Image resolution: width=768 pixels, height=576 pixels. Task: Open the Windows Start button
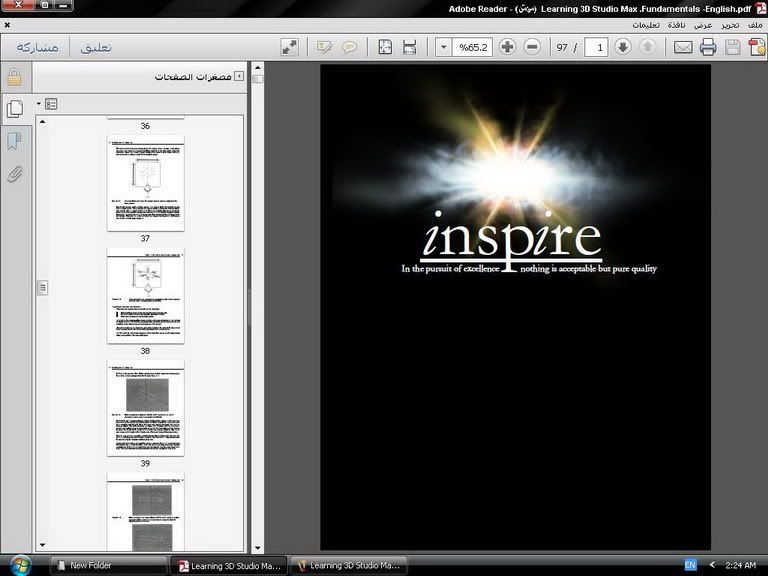pos(21,565)
